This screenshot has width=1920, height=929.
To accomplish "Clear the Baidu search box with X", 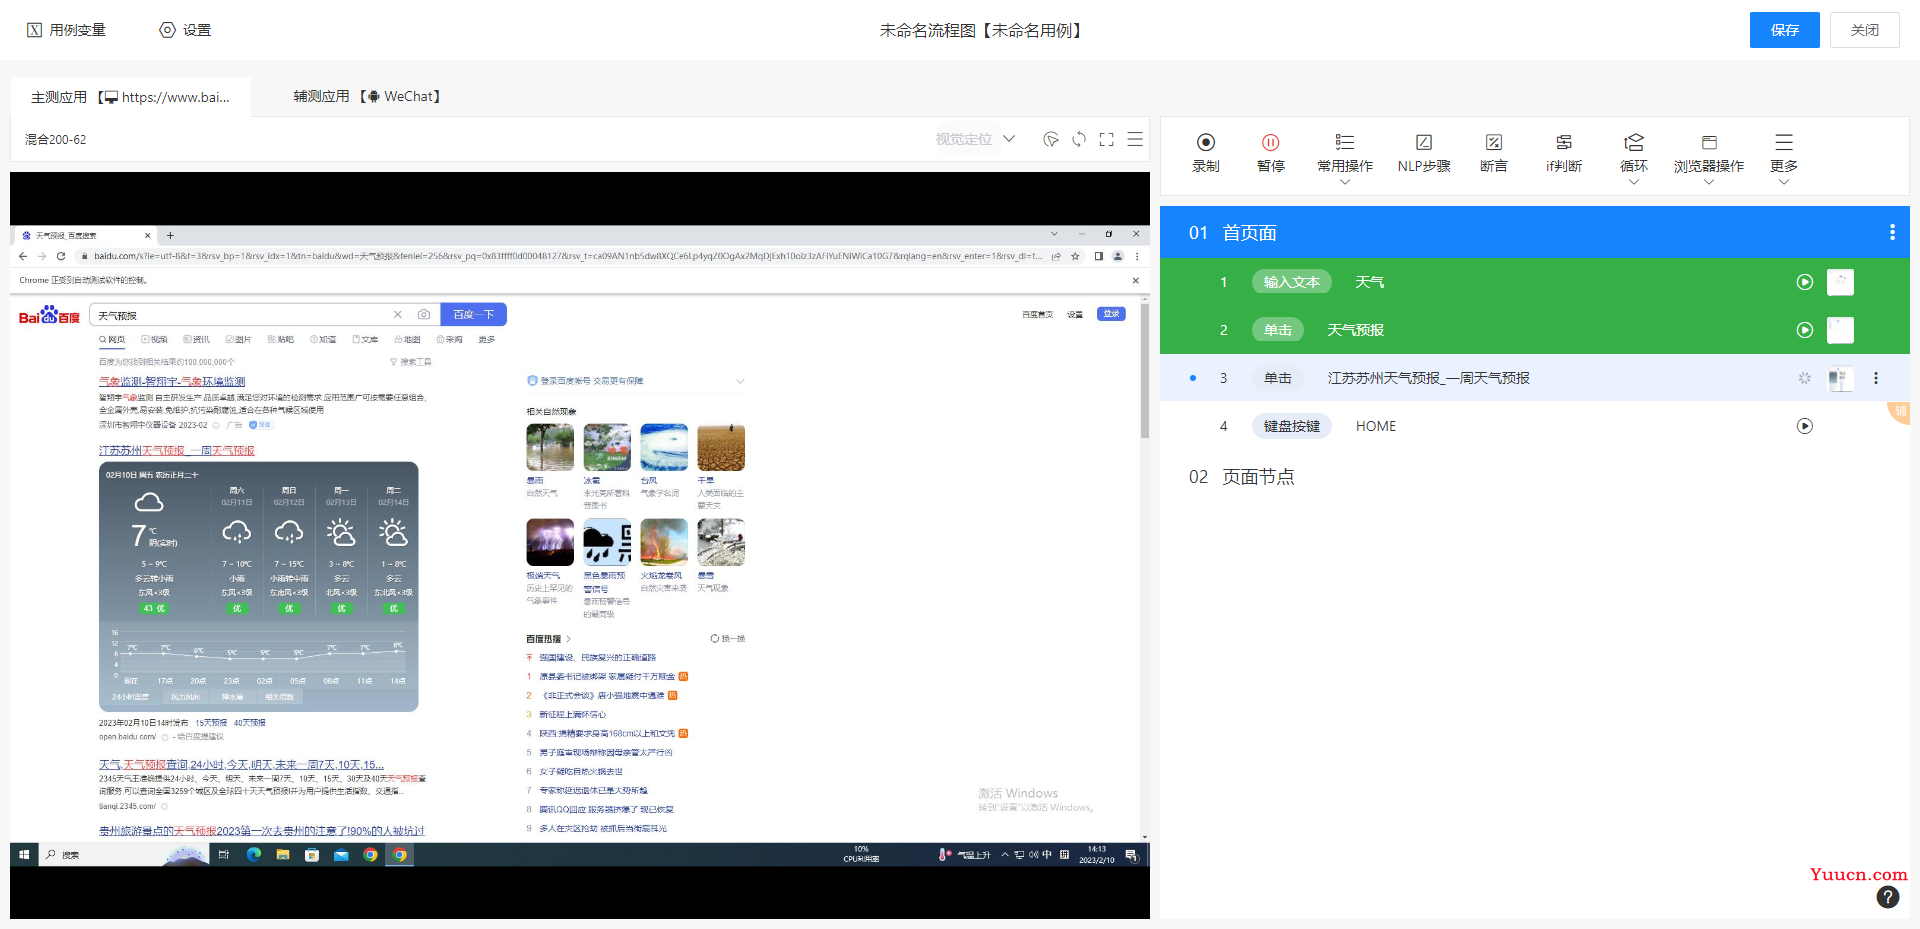I will coord(397,315).
